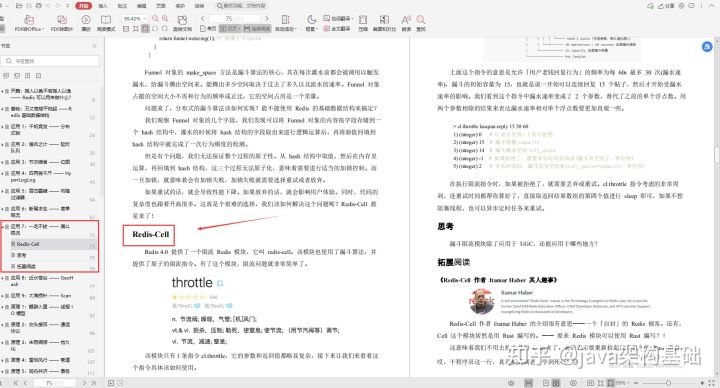Screen dimensions: 720x388
Task: Toggle 单页 single page view
Action: [208, 28]
